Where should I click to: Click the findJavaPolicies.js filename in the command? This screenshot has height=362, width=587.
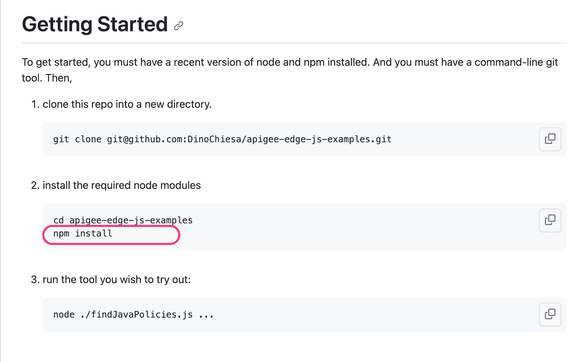142,314
